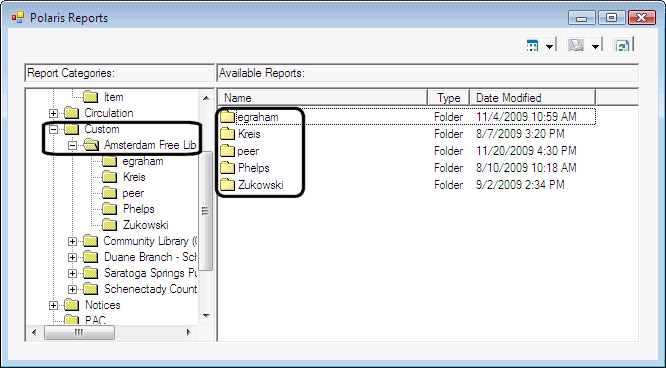Viewport: 666px width, 368px height.
Task: Expand the Duane Branch tree node
Action: 73,257
